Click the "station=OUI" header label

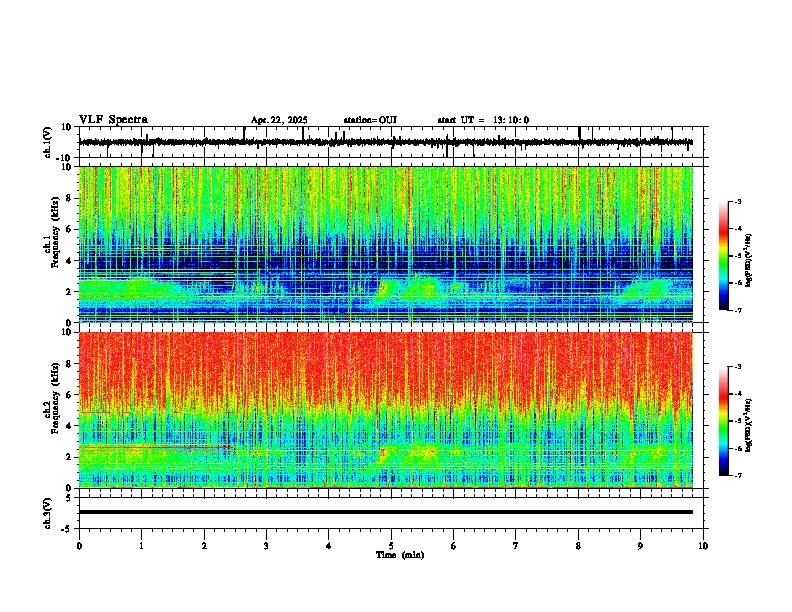[370, 120]
